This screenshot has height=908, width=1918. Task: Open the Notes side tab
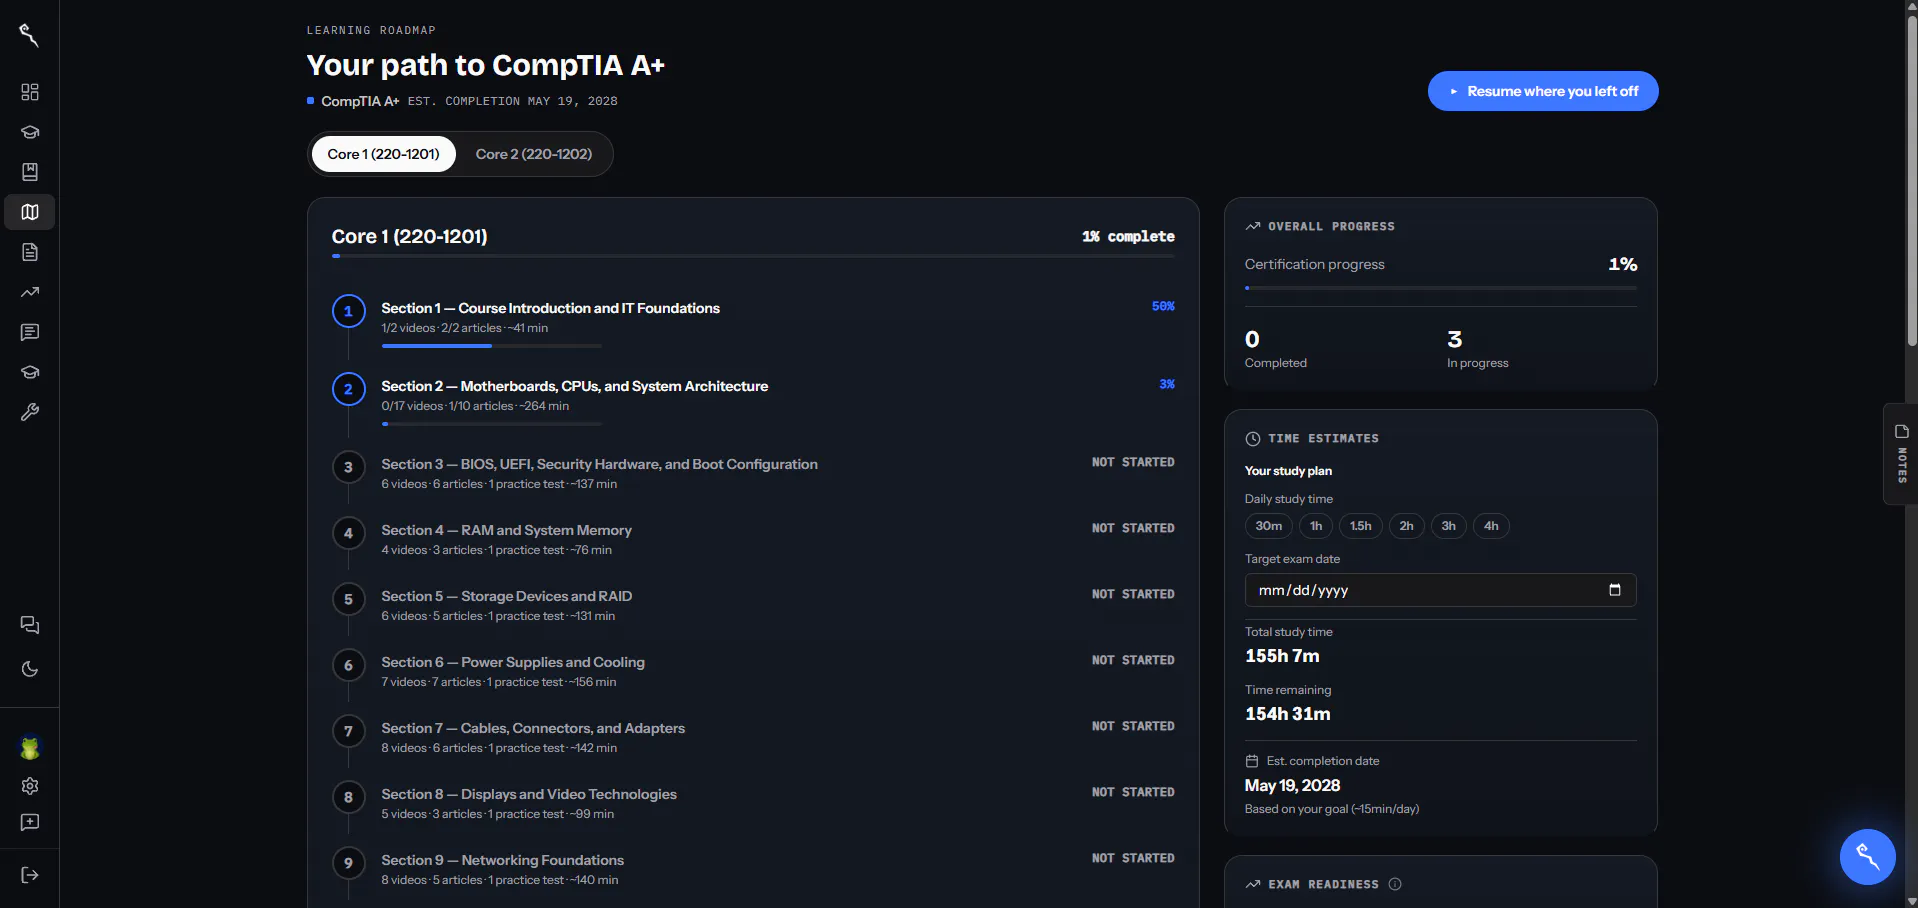(x=1901, y=454)
